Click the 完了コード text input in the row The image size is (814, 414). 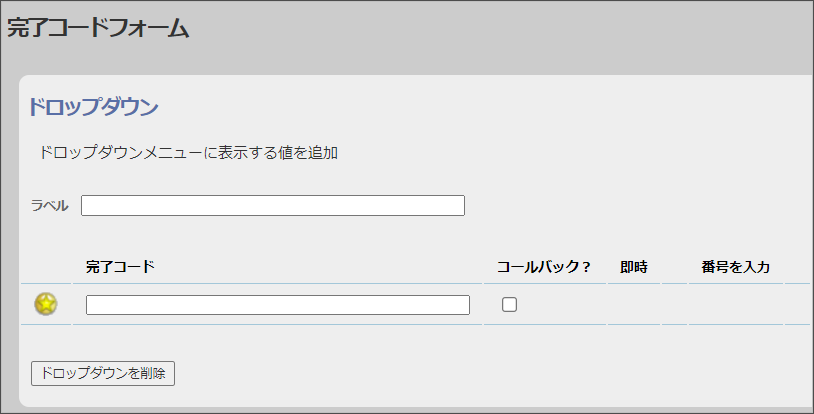pyautogui.click(x=278, y=305)
